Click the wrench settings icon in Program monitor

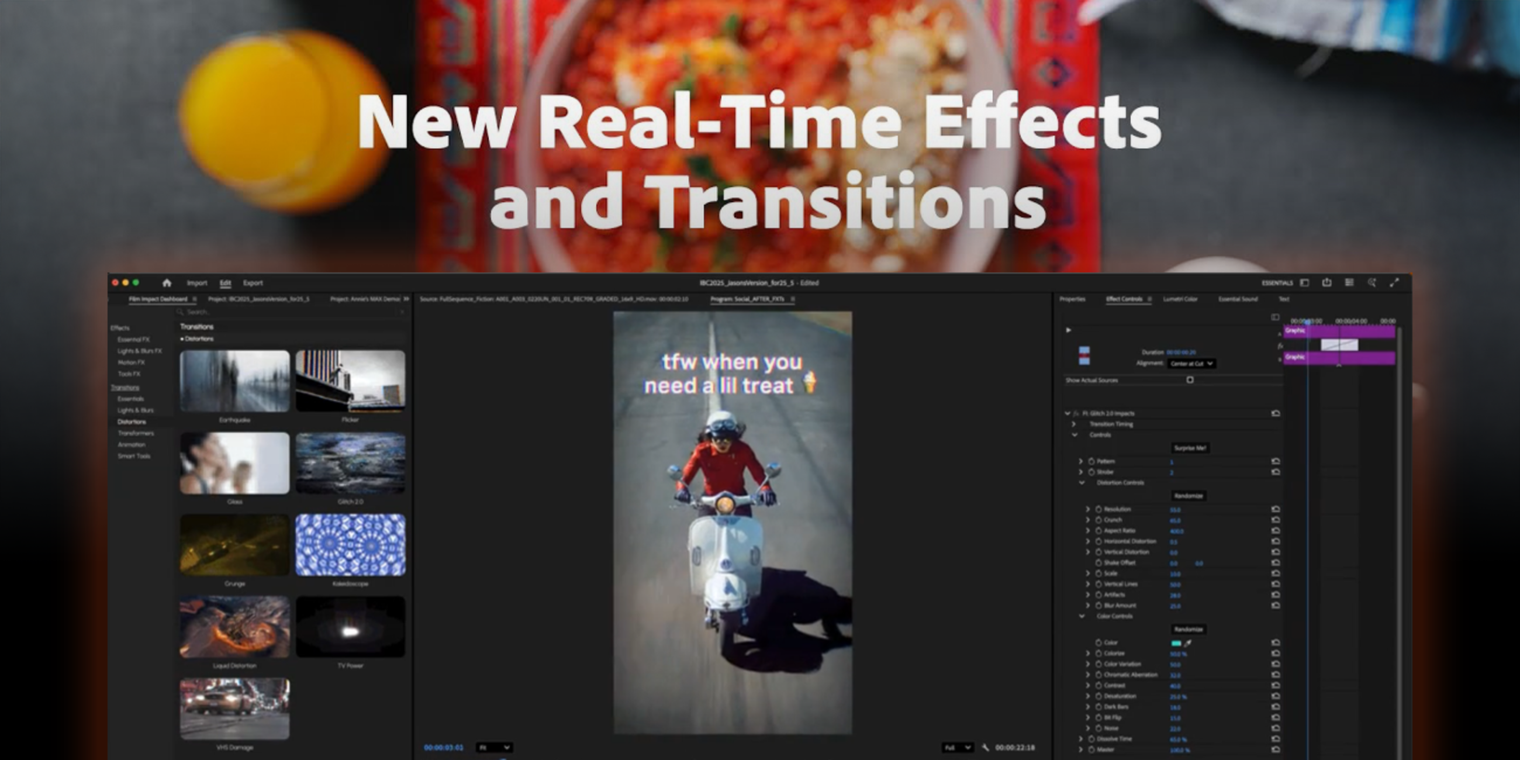click(x=984, y=747)
